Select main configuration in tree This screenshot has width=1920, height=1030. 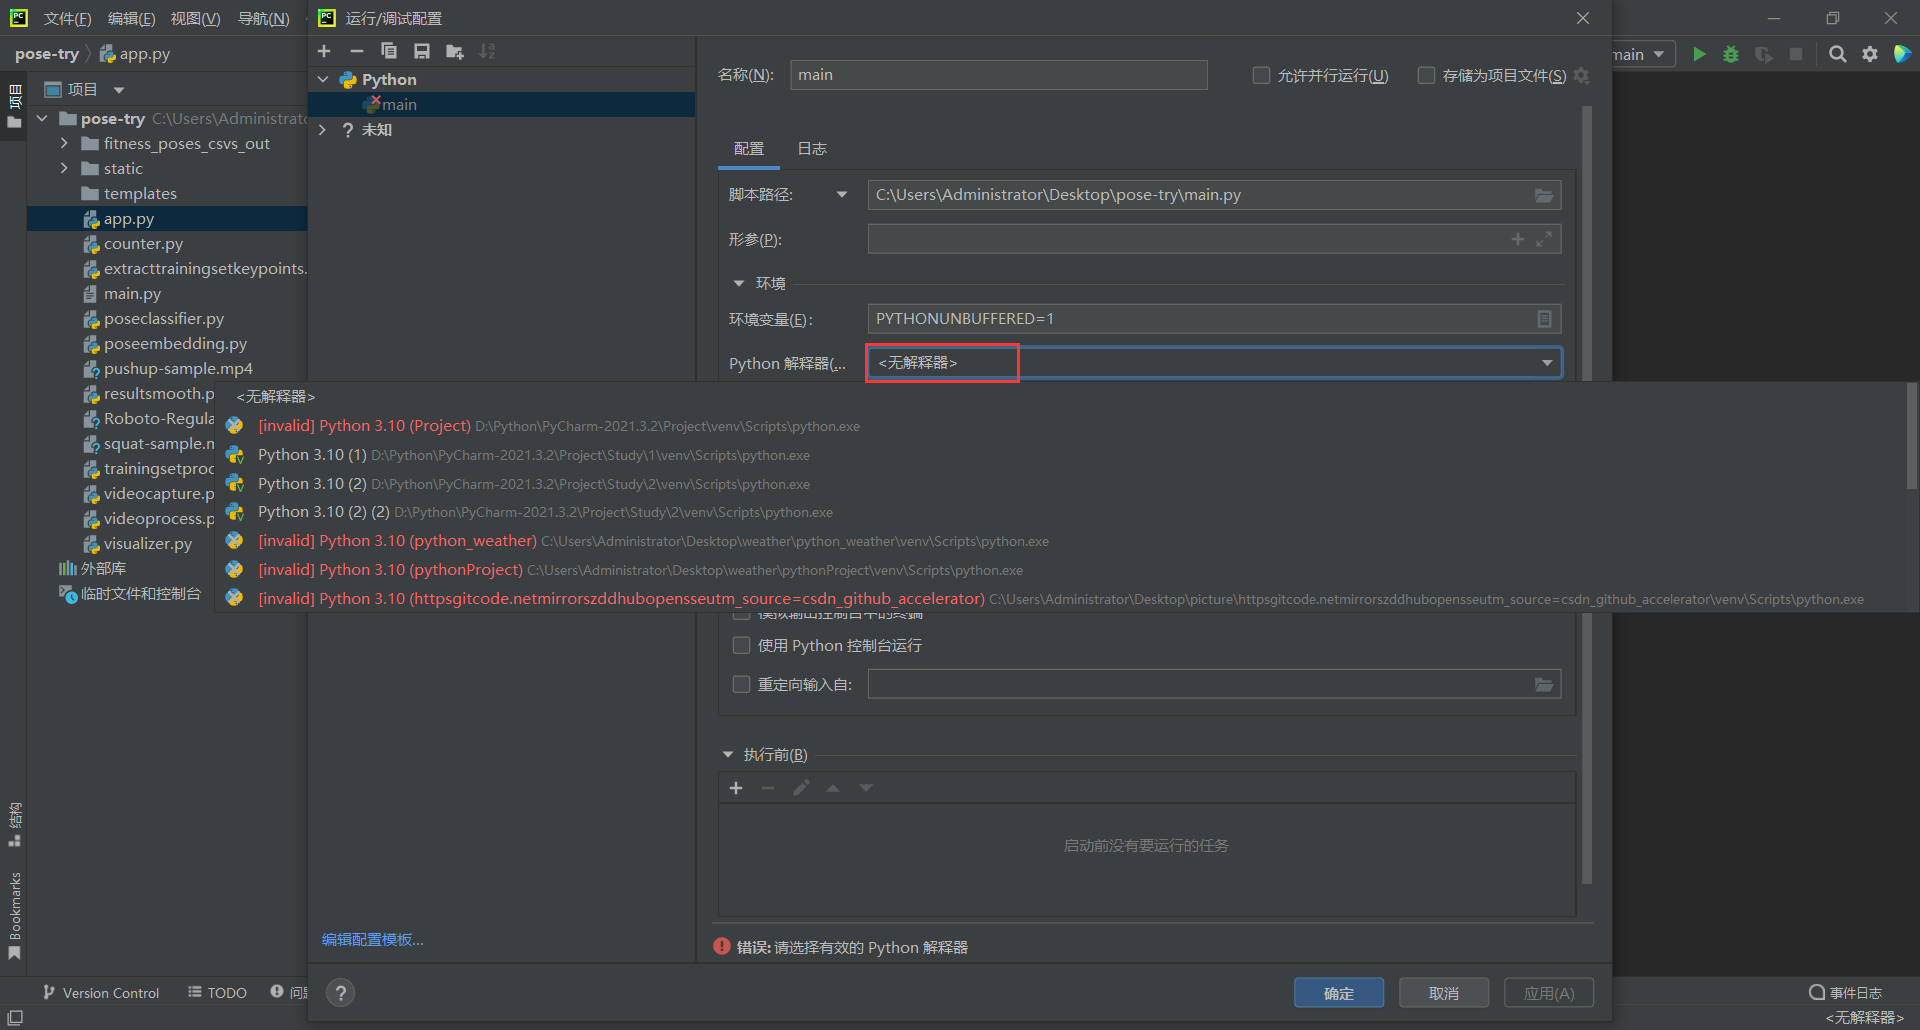tap(501, 105)
